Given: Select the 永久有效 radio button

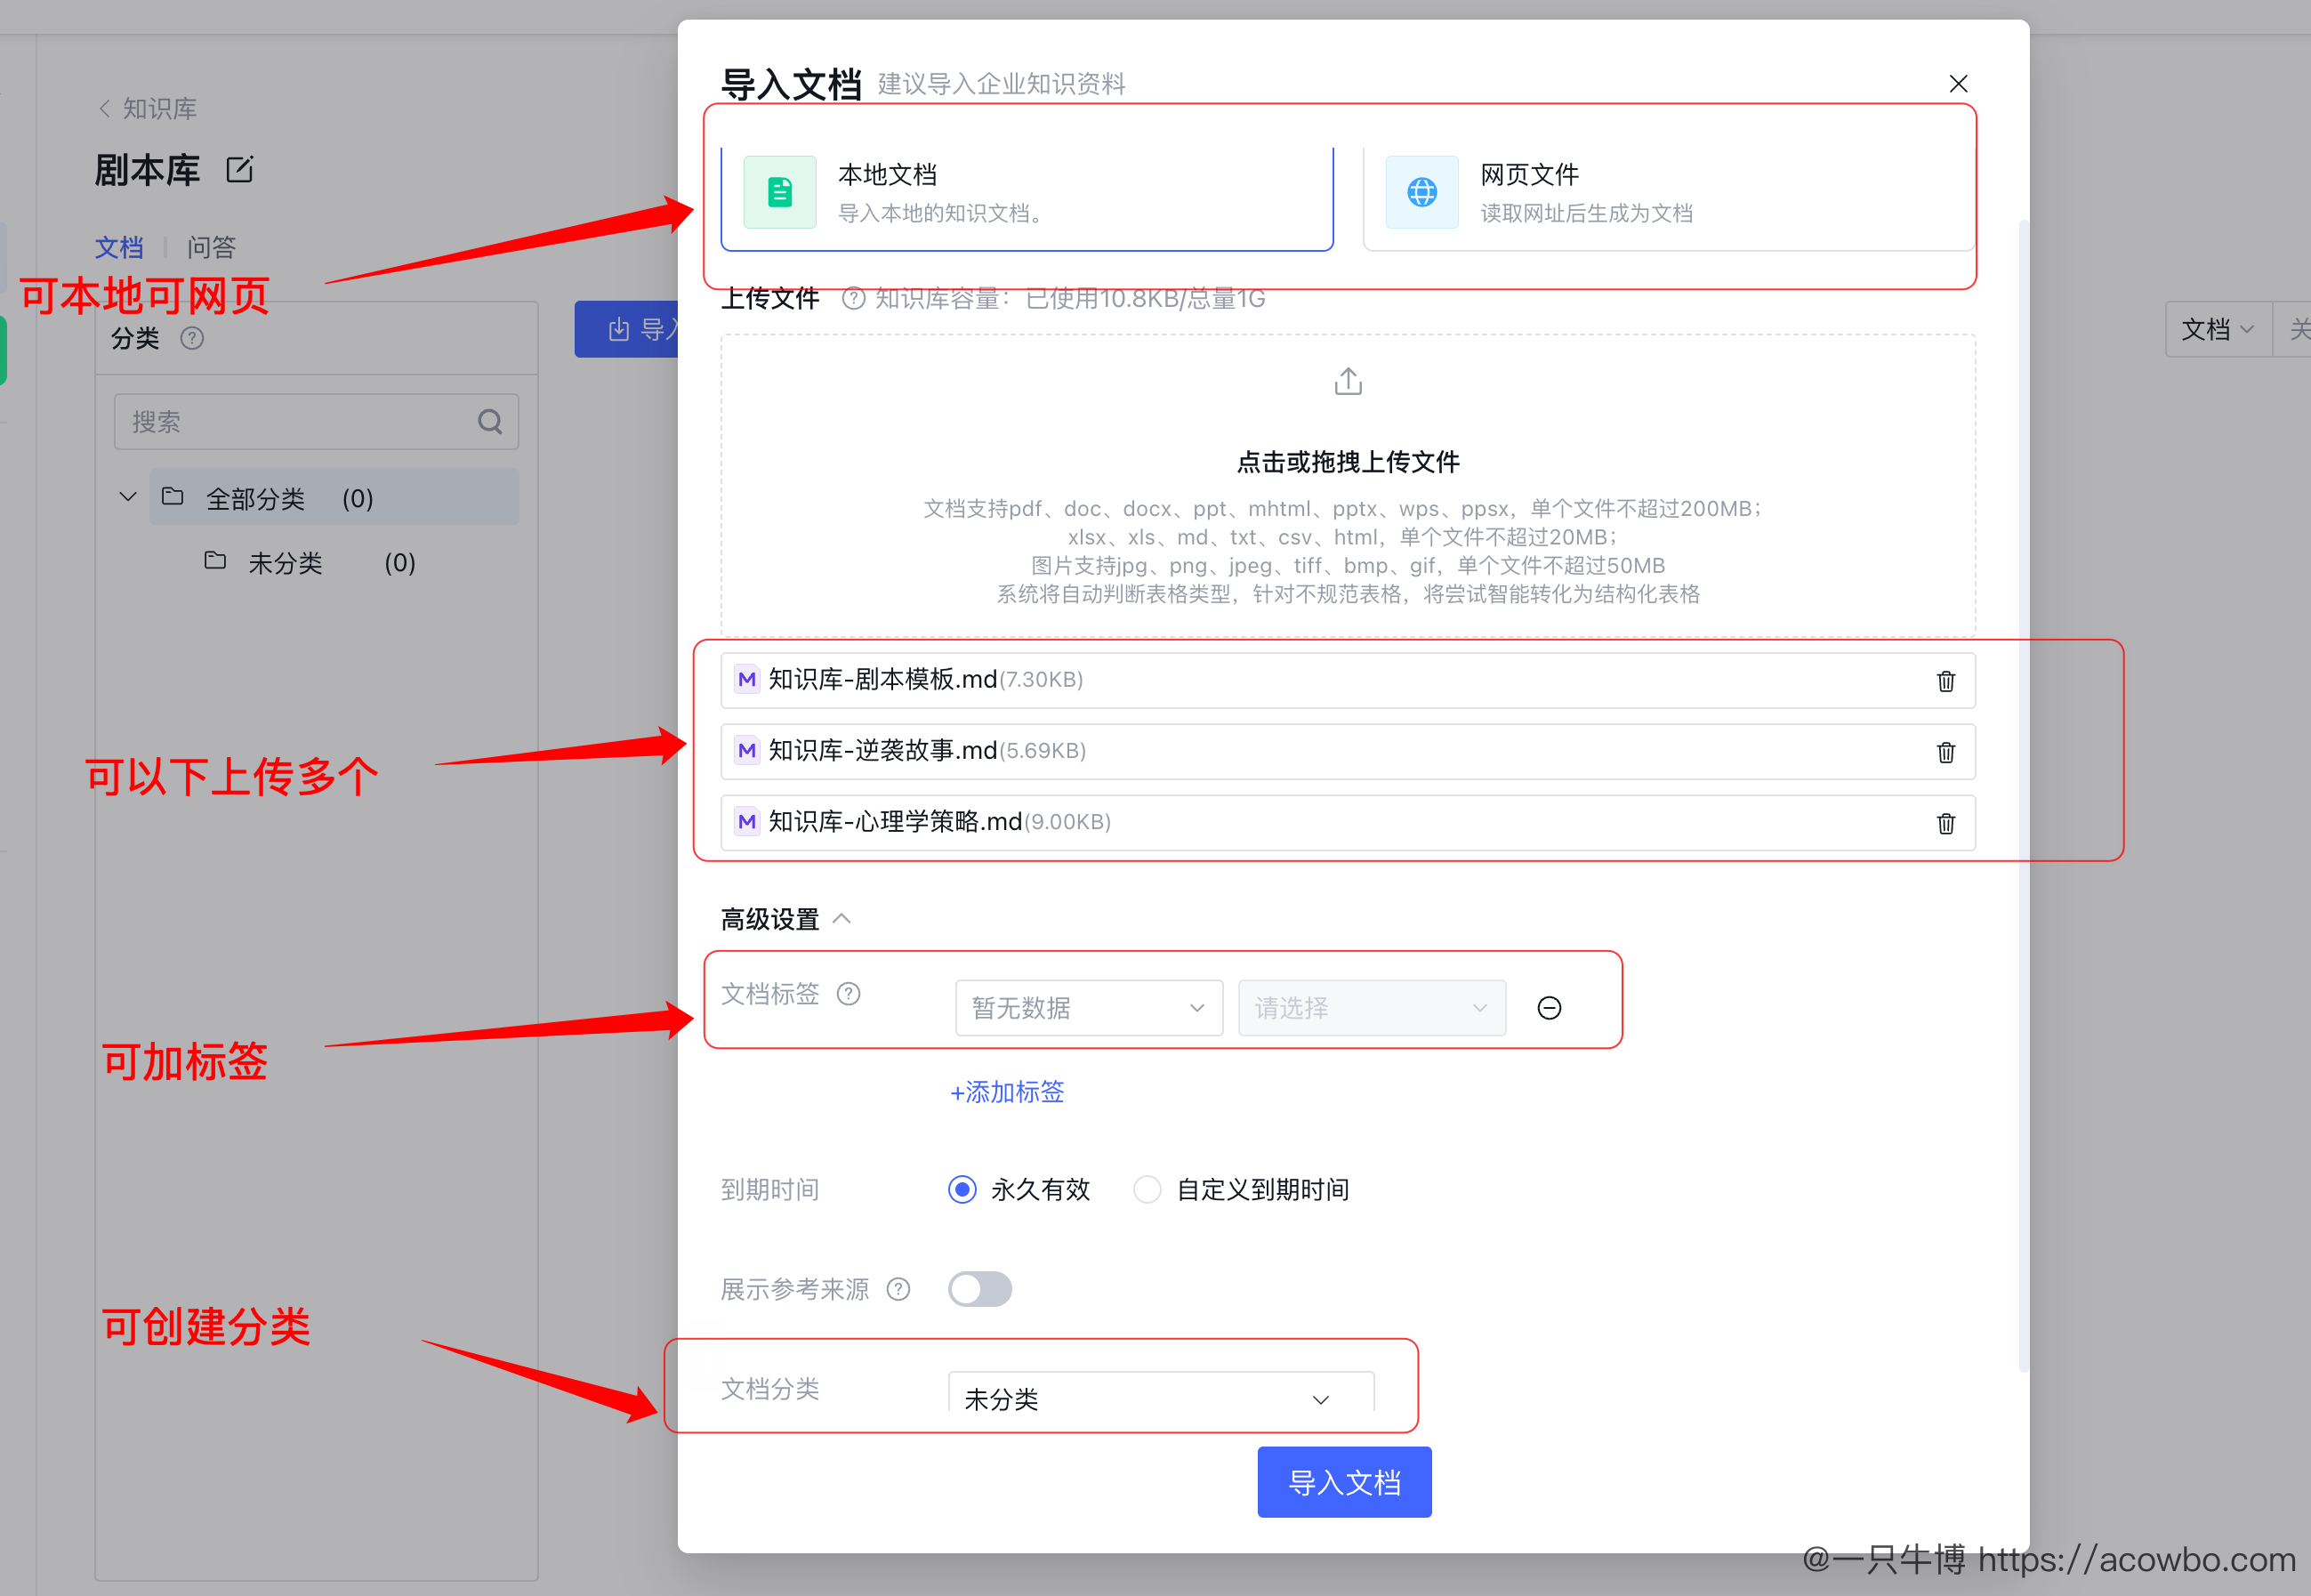Looking at the screenshot, I should (962, 1189).
